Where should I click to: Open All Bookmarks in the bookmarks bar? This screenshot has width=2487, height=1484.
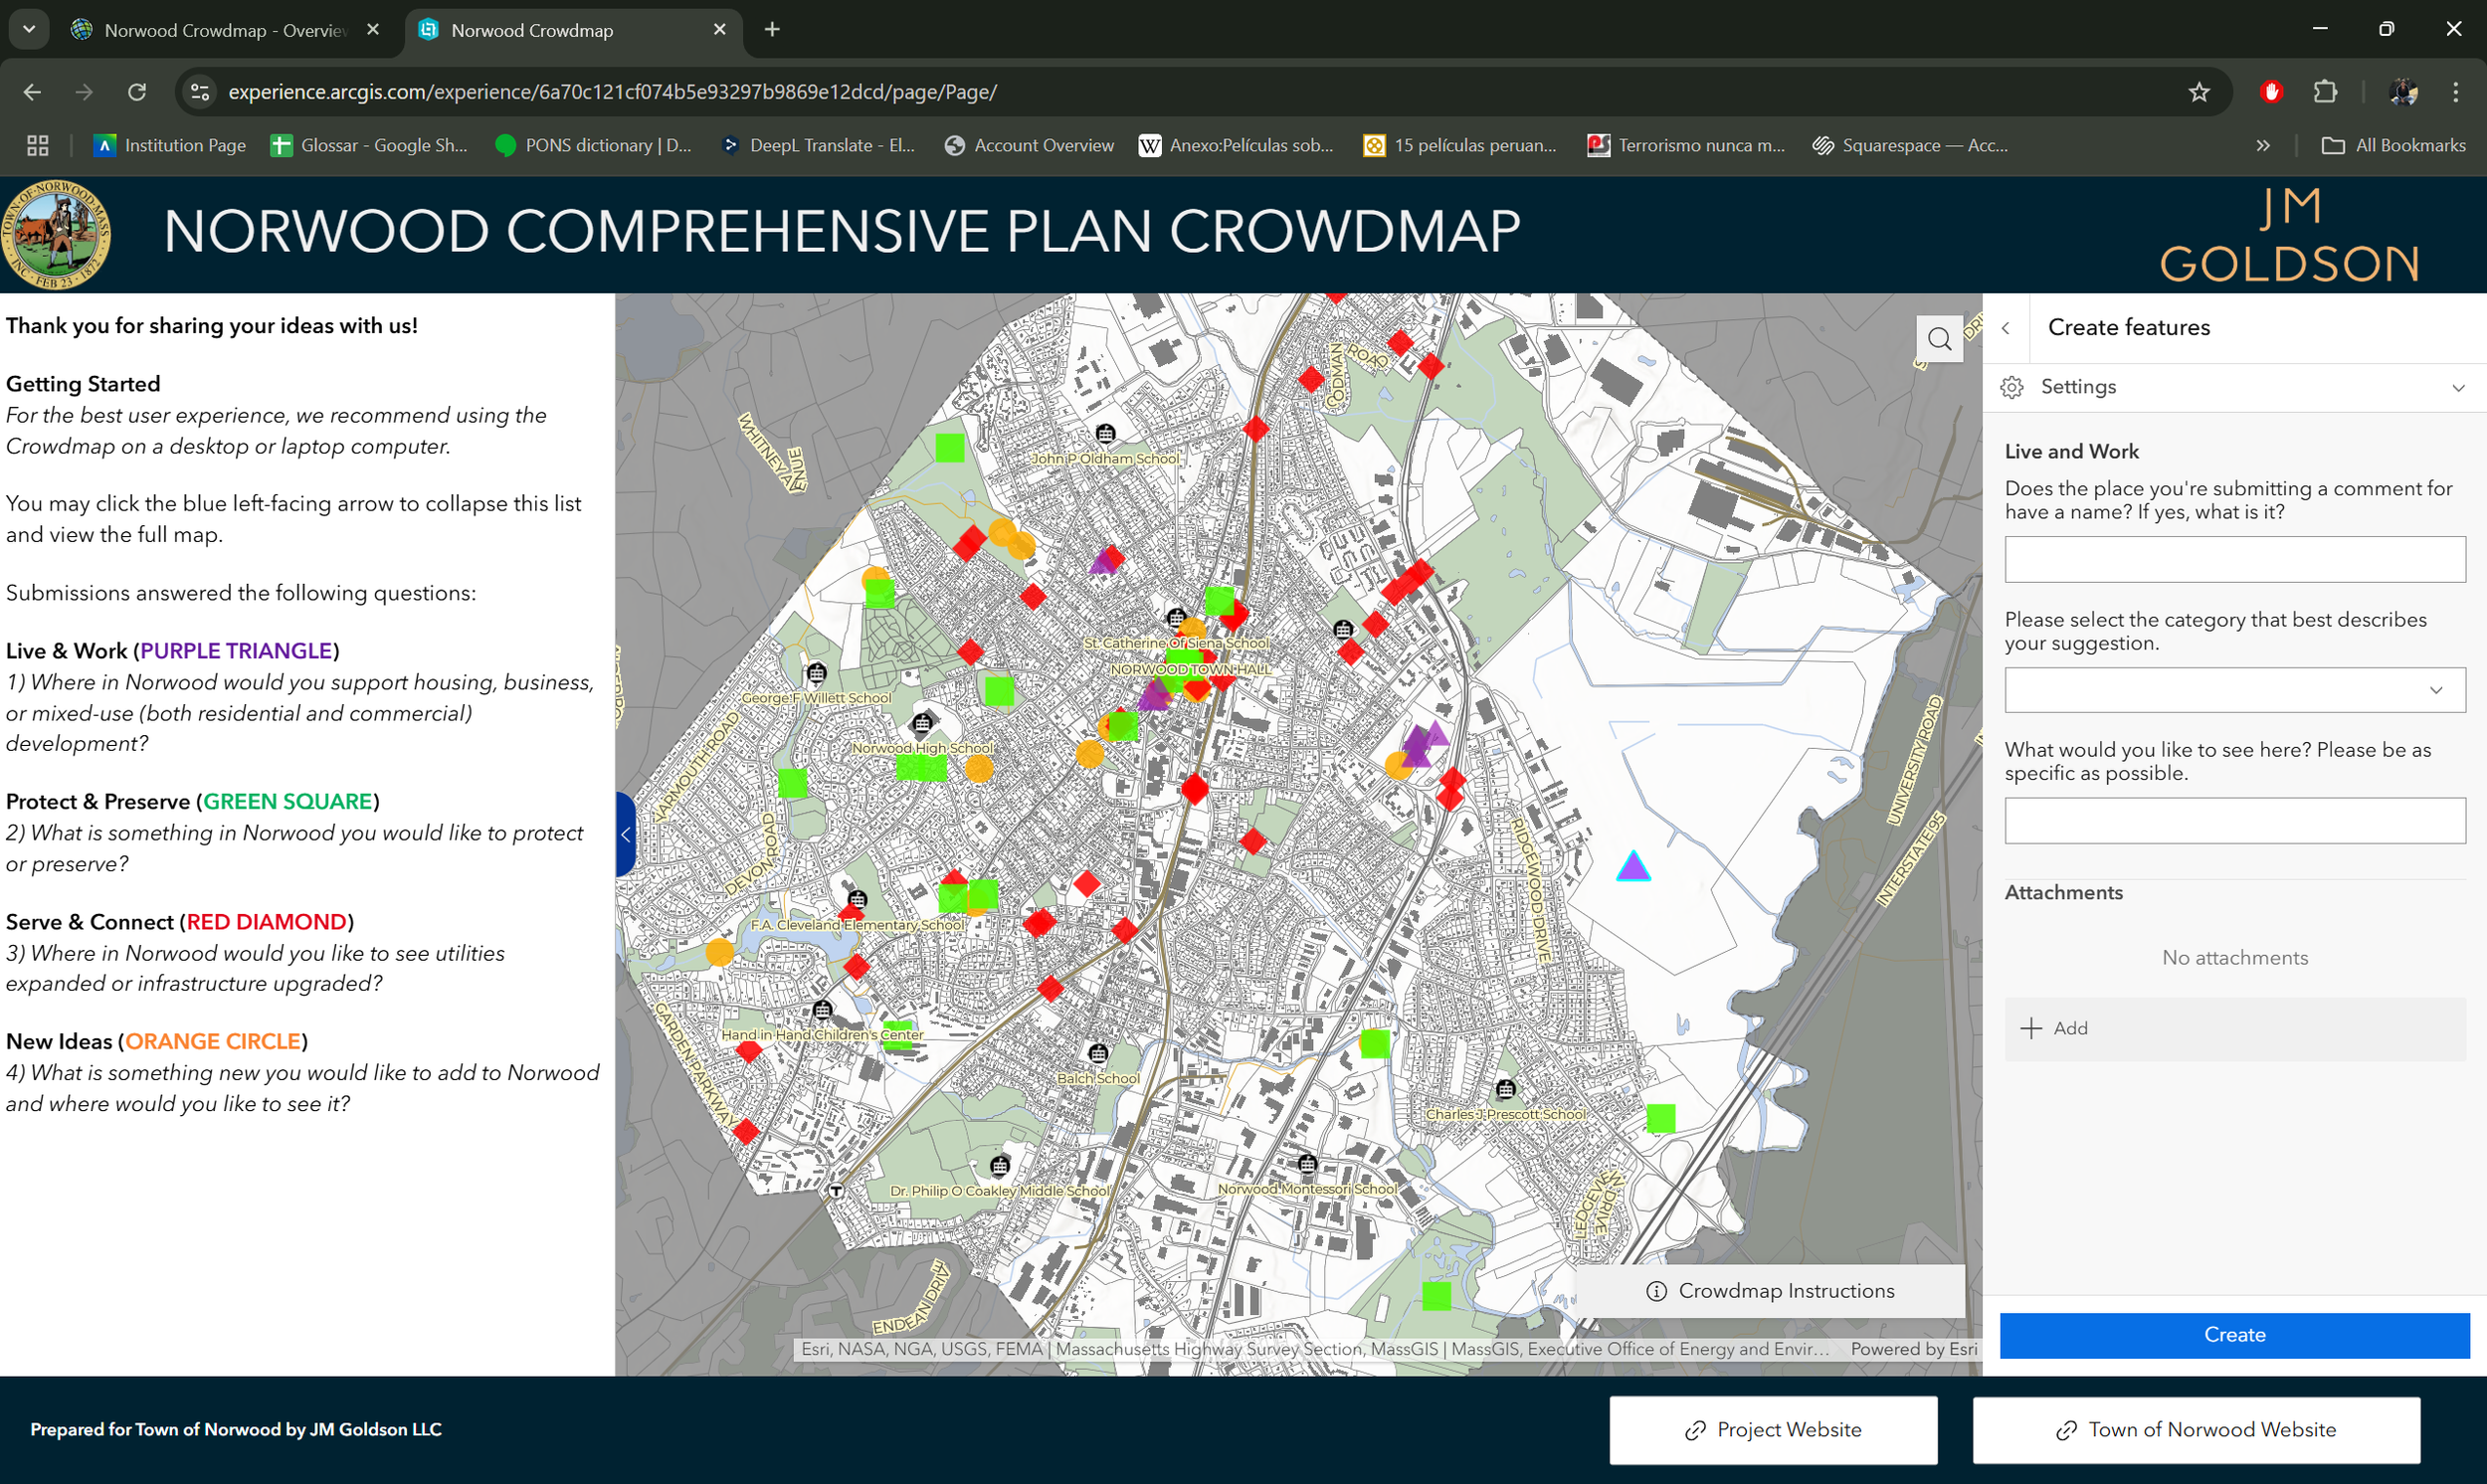coord(2394,145)
